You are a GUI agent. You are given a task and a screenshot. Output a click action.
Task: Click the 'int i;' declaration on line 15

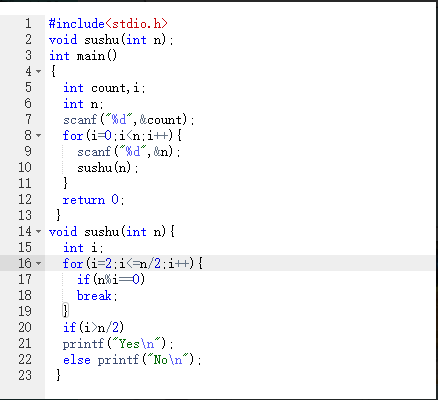click(83, 248)
